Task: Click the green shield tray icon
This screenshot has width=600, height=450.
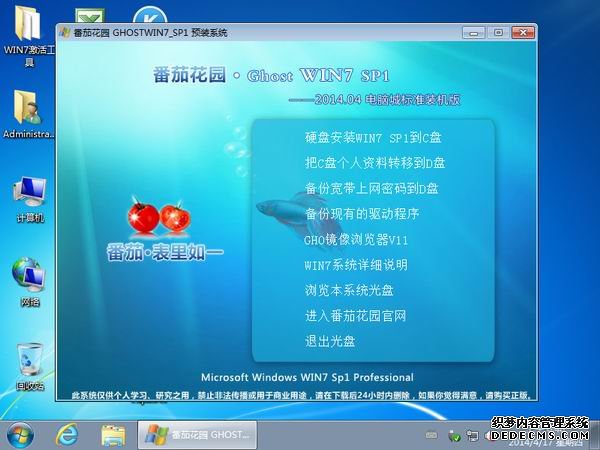Action: coord(454,435)
